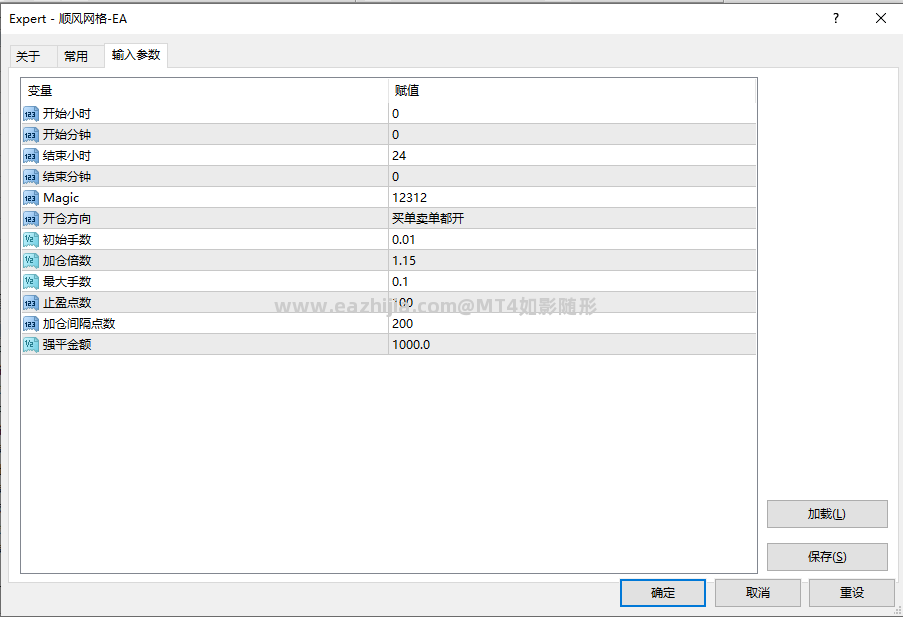Select the 强平金额 variable name
Viewport: 903px width, 617px height.
point(67,345)
